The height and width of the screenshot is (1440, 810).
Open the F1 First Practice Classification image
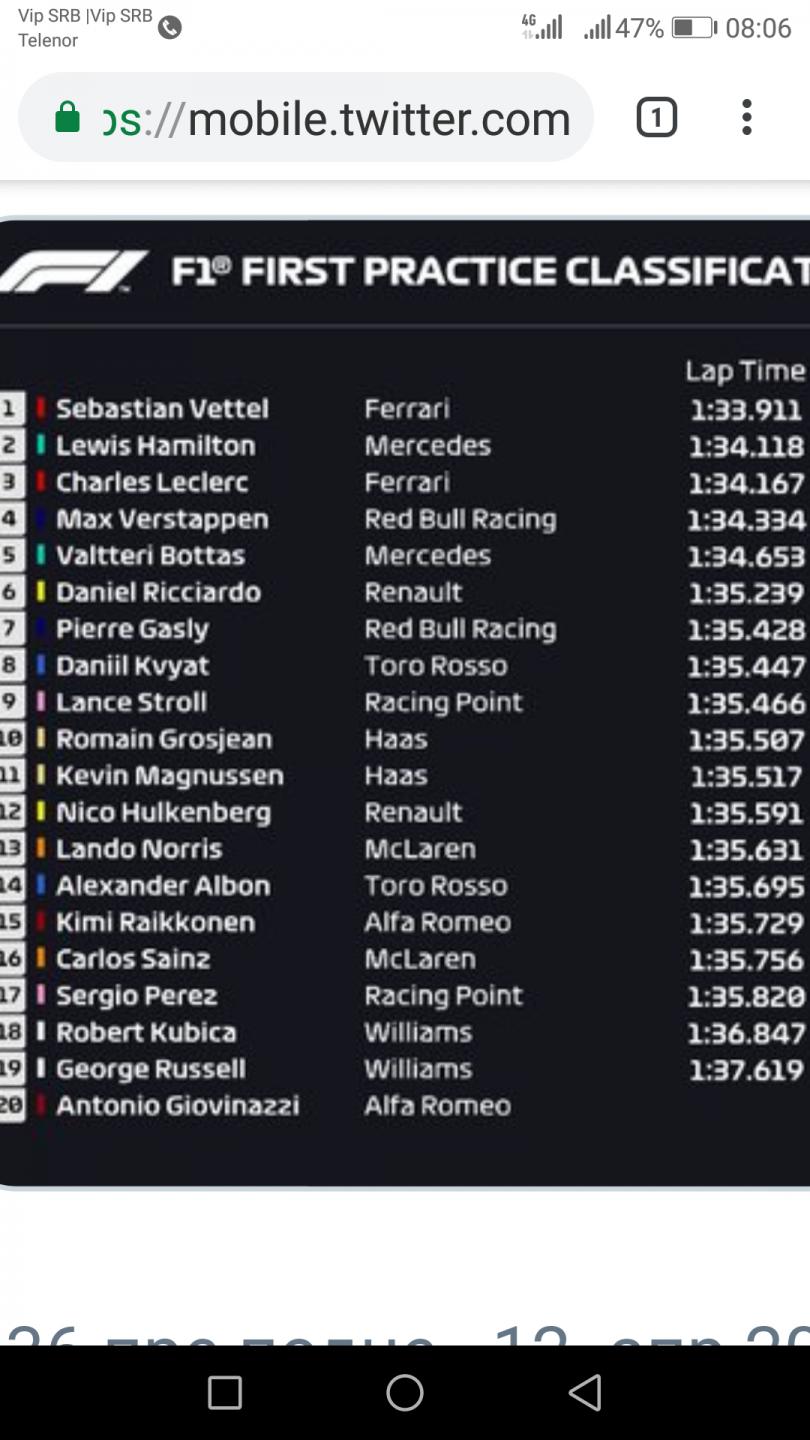405,702
